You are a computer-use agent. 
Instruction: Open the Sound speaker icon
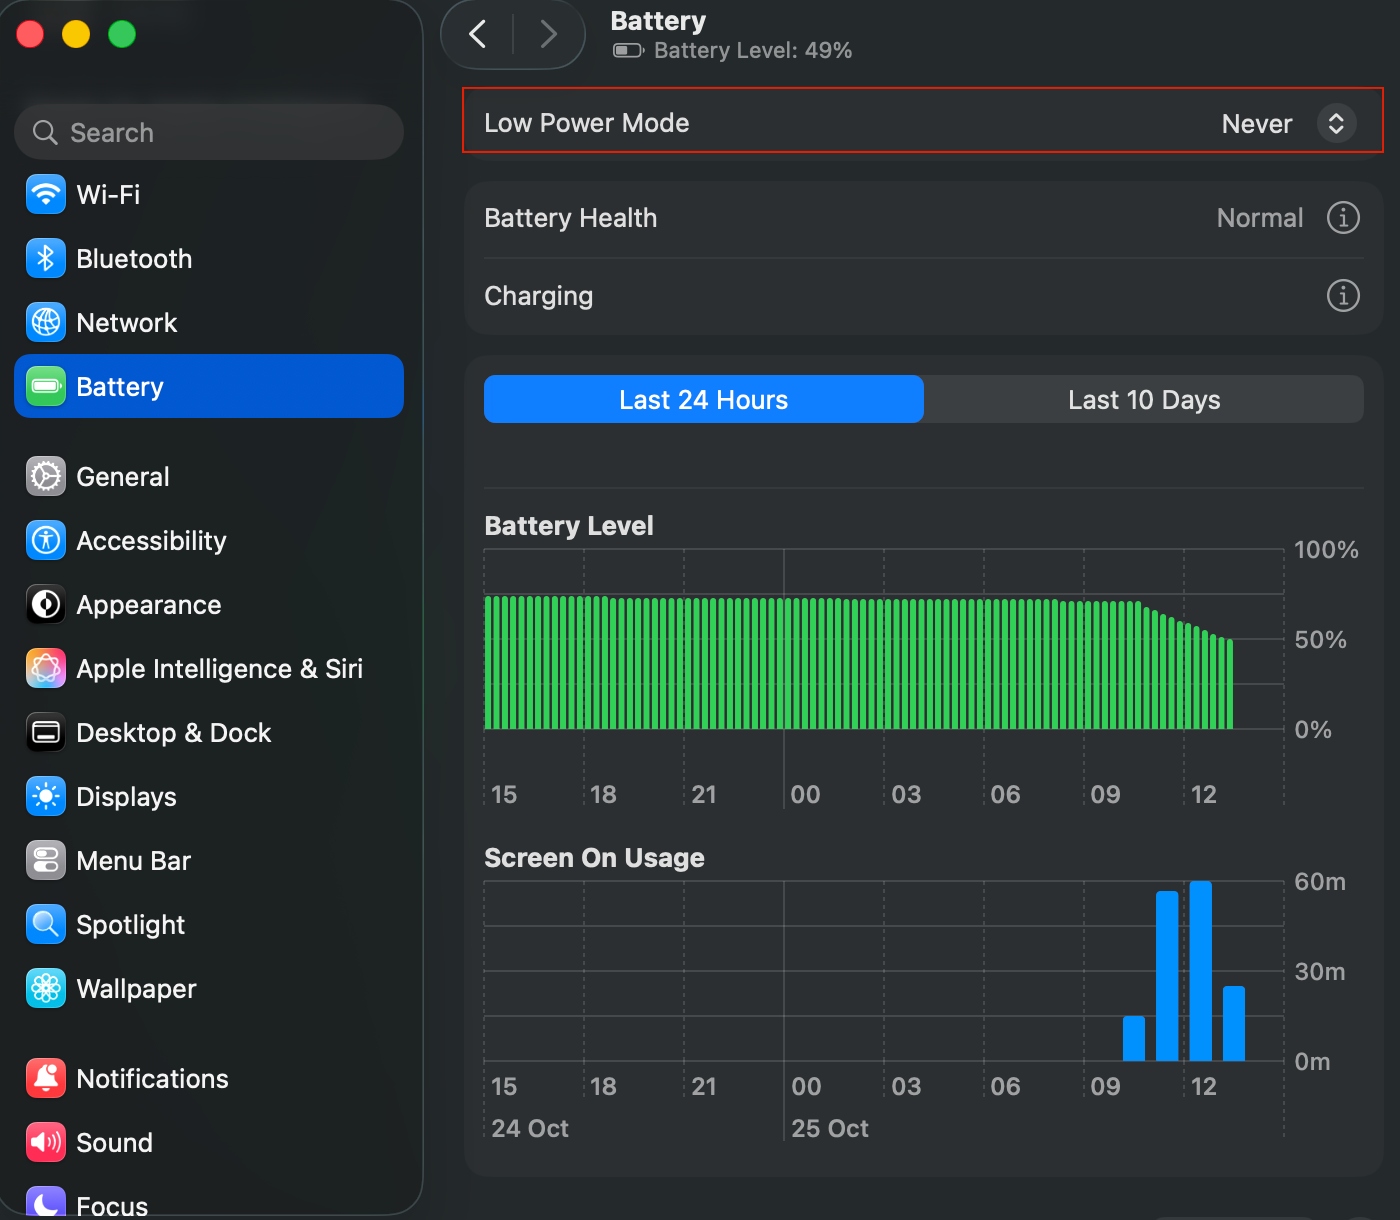(x=46, y=1142)
